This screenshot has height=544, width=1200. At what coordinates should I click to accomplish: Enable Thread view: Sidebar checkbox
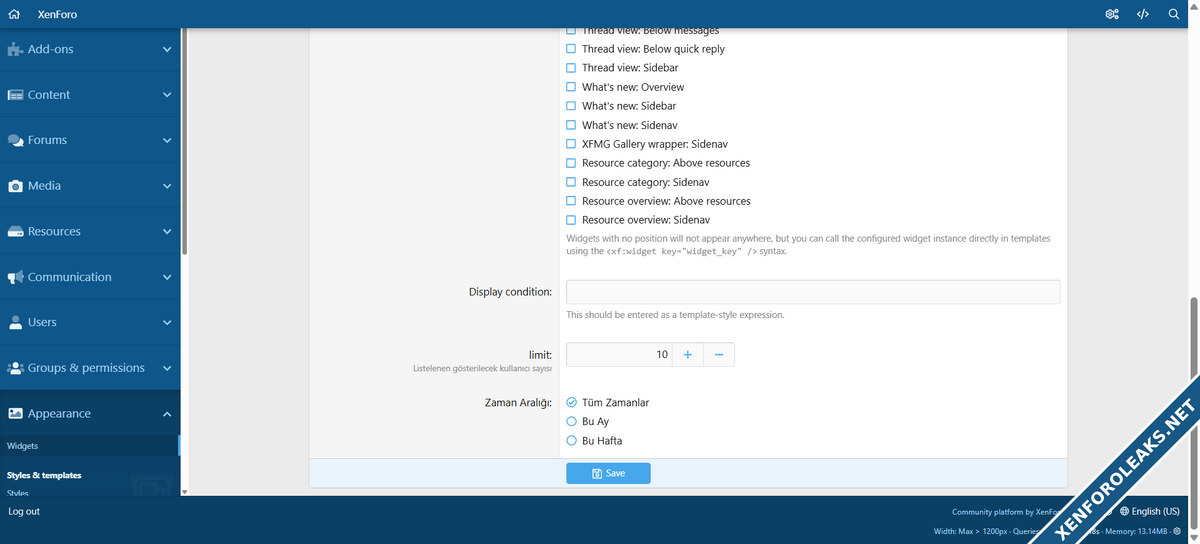click(x=571, y=68)
